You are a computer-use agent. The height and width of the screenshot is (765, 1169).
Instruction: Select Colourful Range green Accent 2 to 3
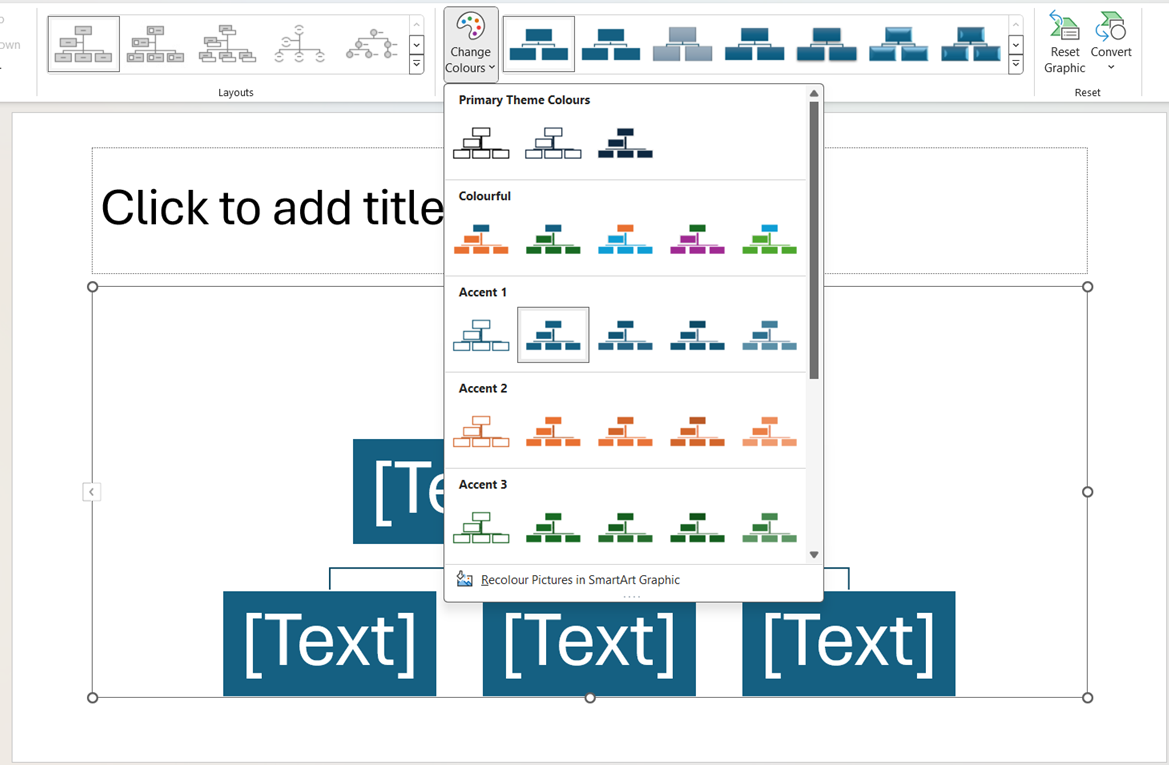pos(553,239)
